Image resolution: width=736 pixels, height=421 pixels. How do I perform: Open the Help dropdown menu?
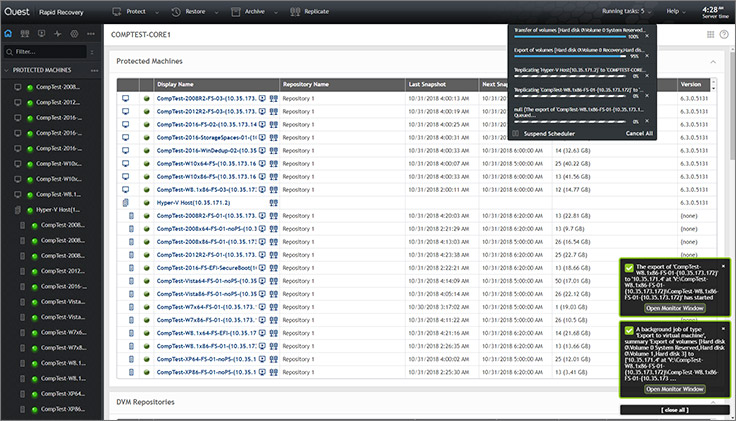[x=676, y=11]
